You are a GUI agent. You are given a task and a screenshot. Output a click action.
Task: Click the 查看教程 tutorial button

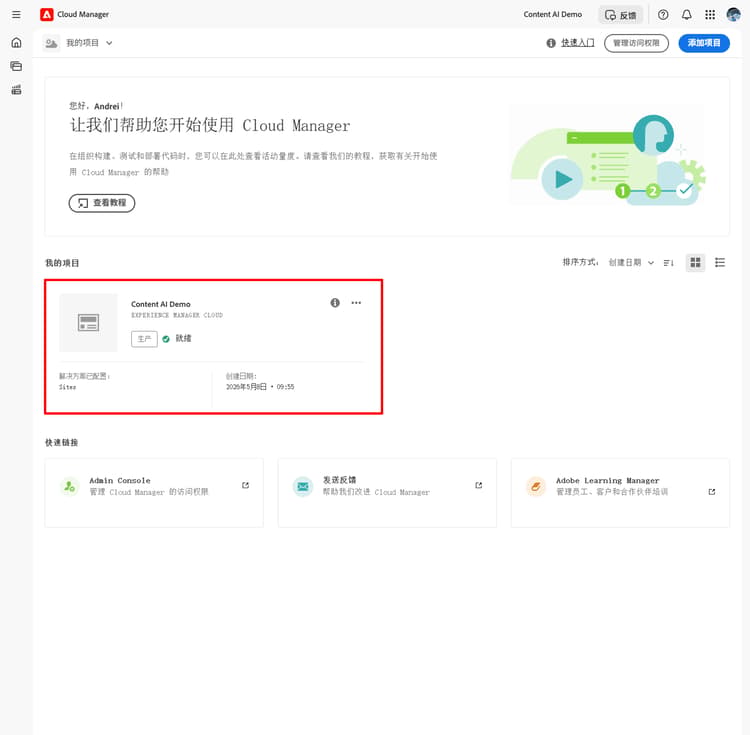[x=102, y=203]
